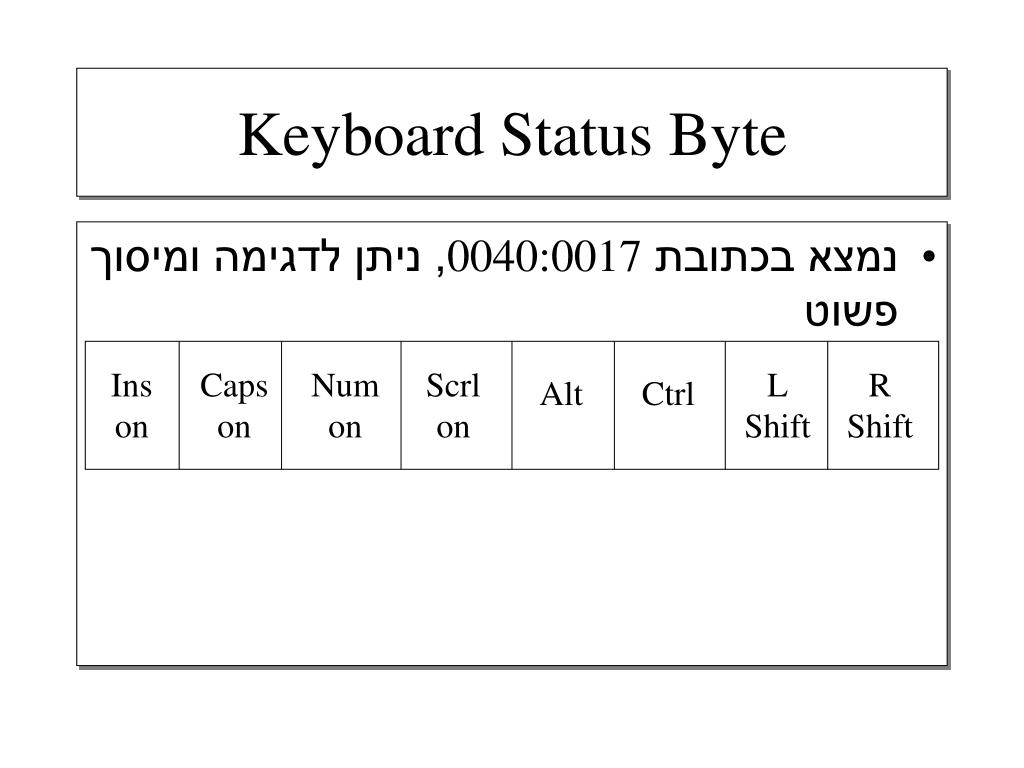Click the Hebrew word 'נמצא'
The height and width of the screenshot is (768, 1024).
pyautogui.click(x=852, y=257)
